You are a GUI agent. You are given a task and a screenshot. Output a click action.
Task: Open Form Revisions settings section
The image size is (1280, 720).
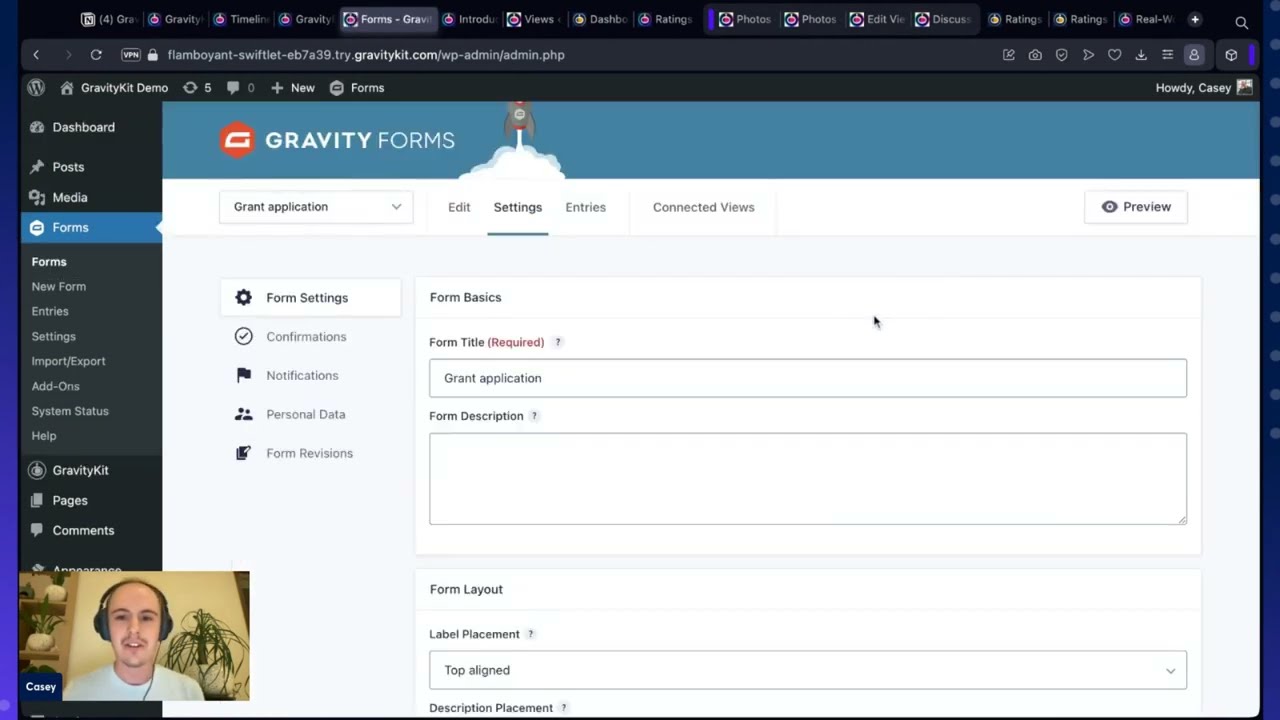pyautogui.click(x=310, y=453)
